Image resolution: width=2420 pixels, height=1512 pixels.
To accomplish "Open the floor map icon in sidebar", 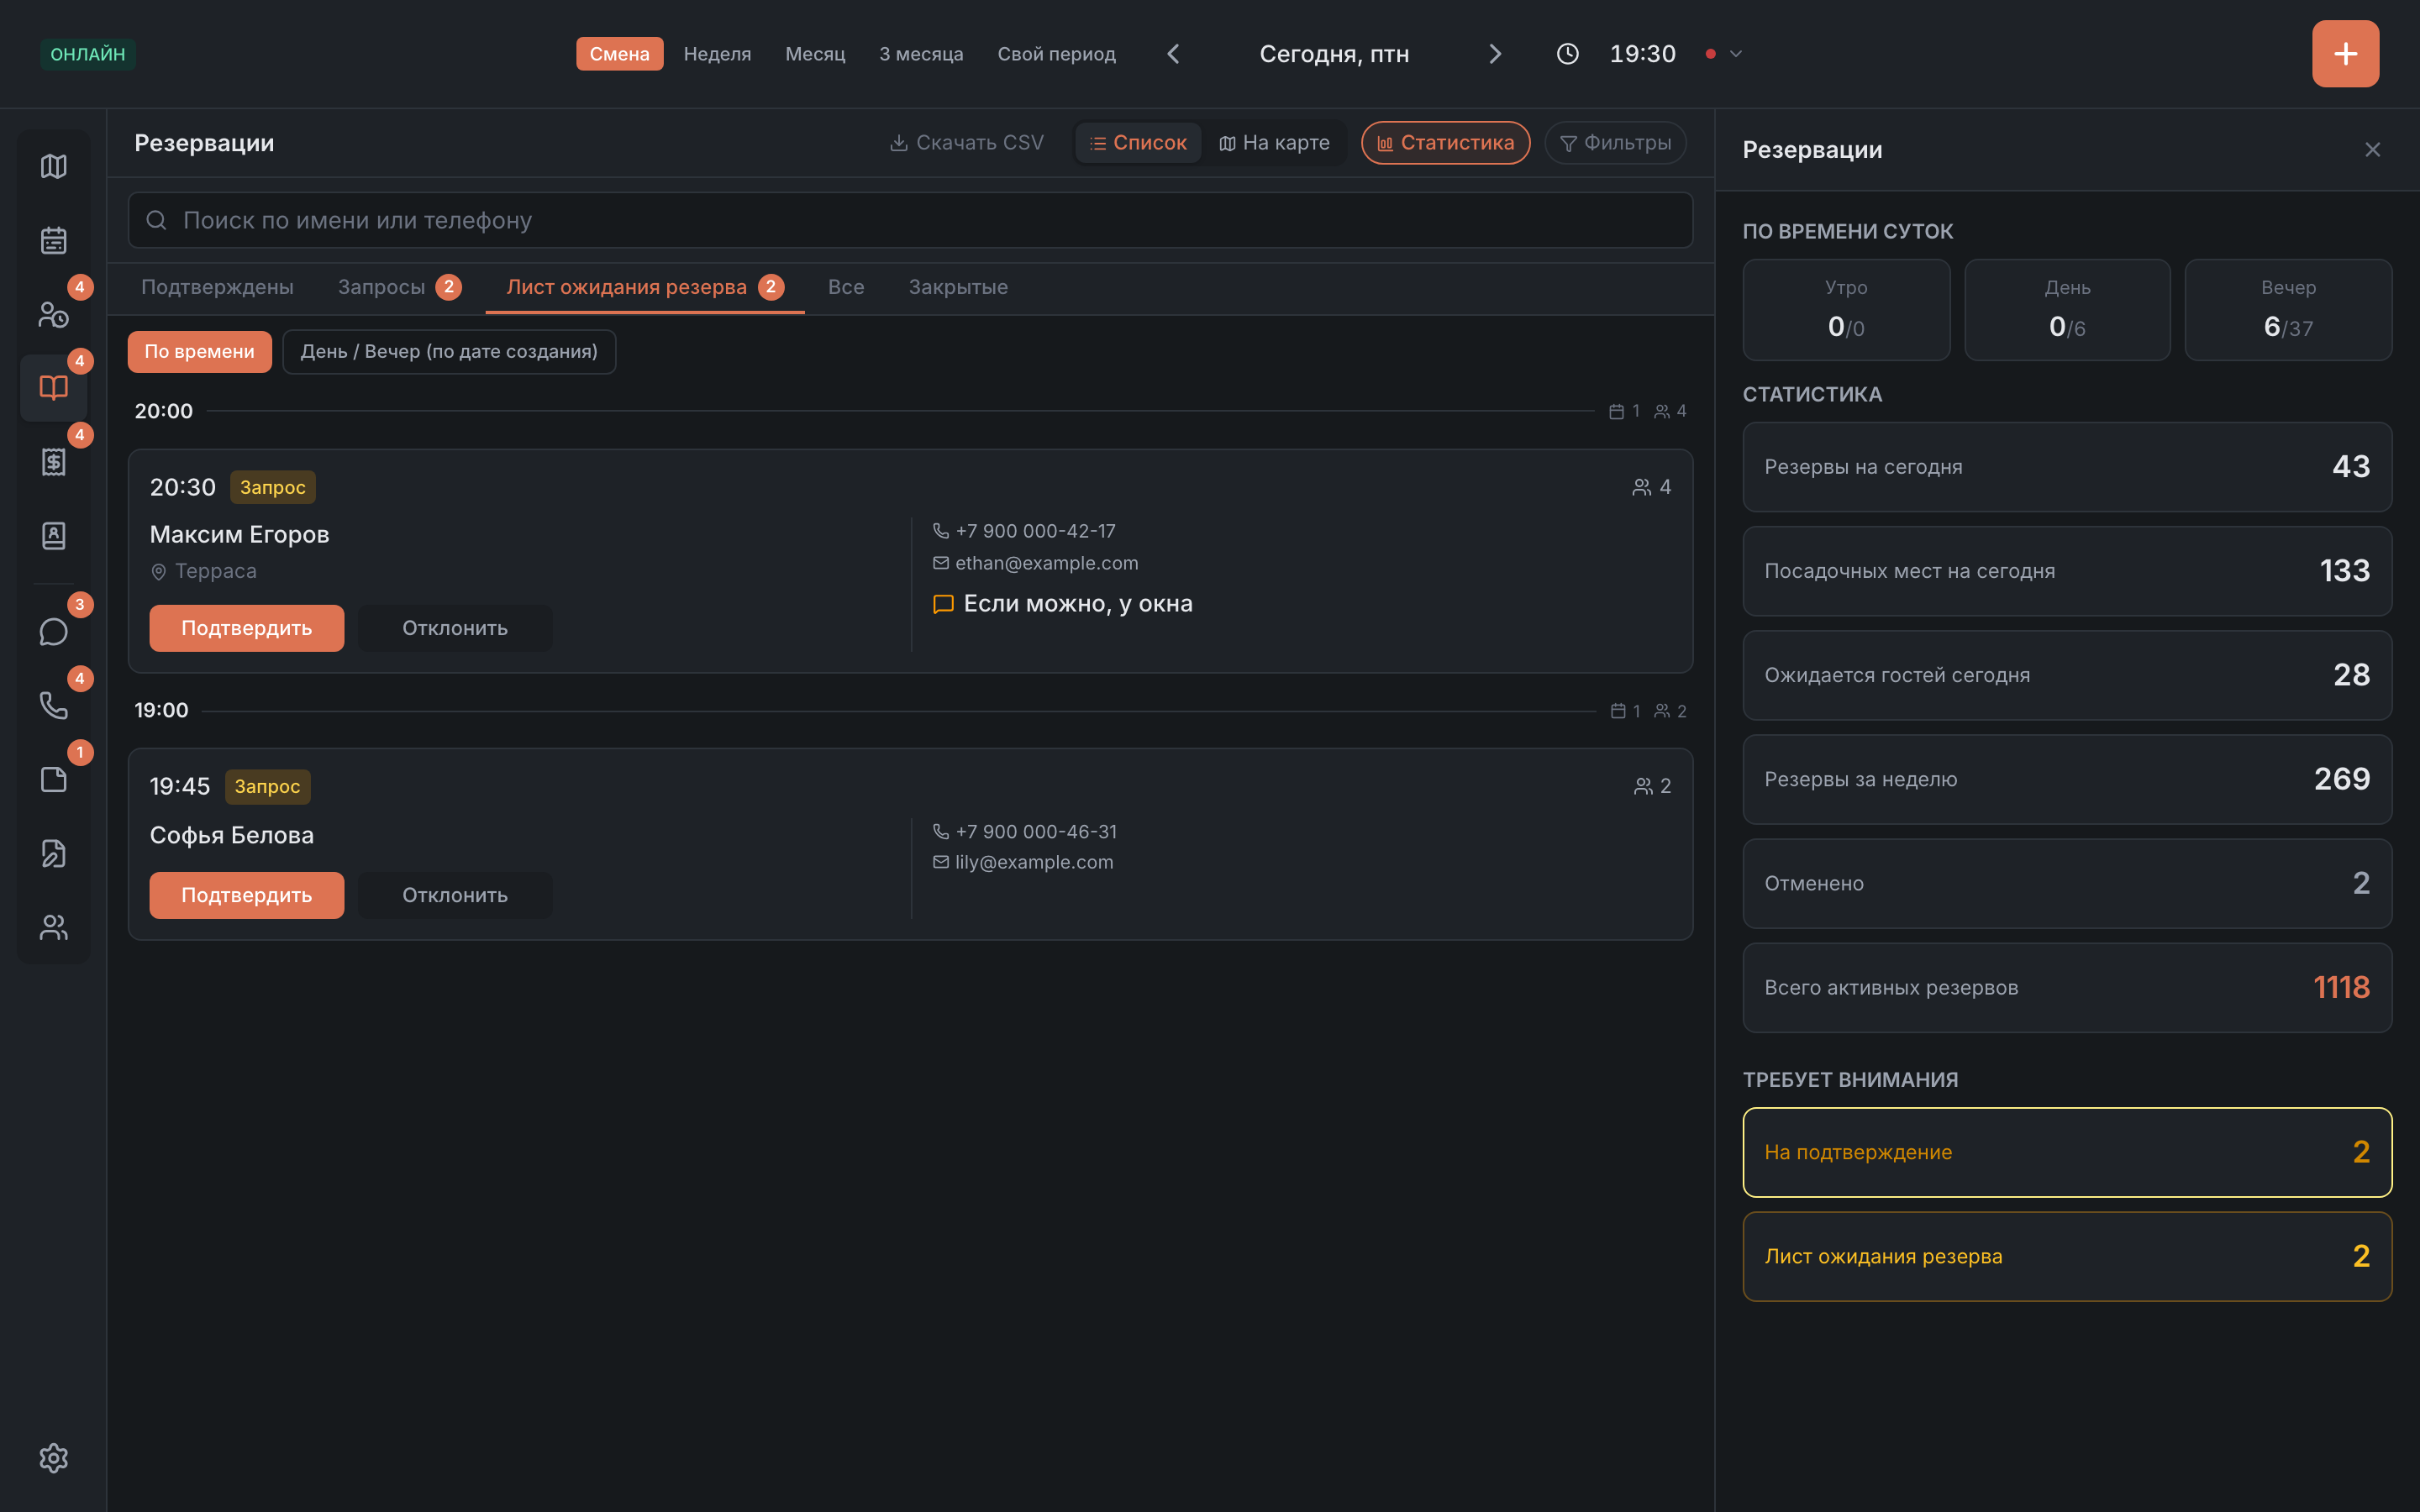I will click(x=53, y=166).
